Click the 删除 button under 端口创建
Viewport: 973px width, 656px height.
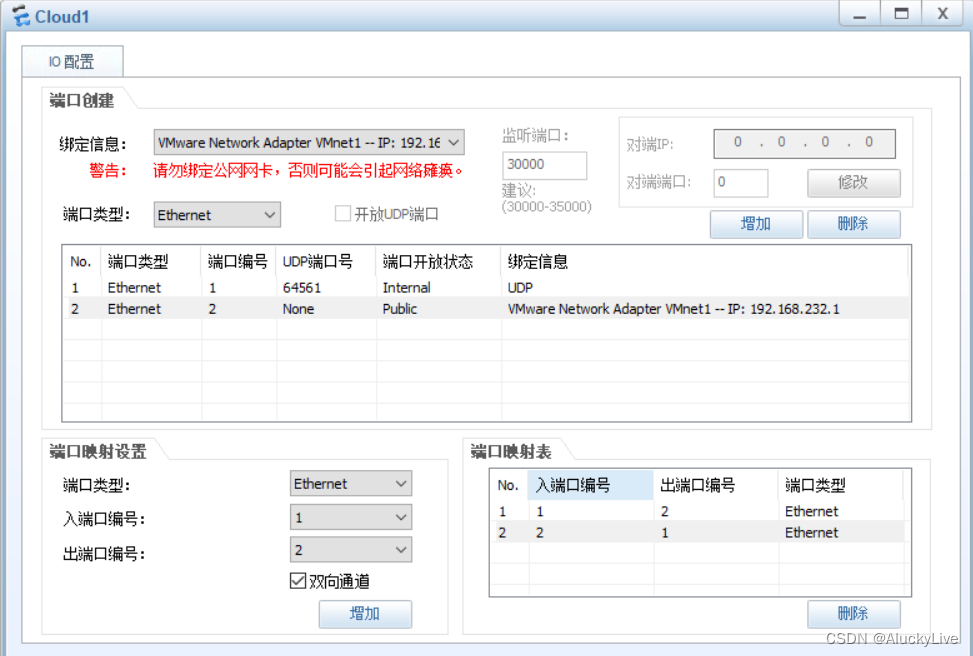[854, 224]
